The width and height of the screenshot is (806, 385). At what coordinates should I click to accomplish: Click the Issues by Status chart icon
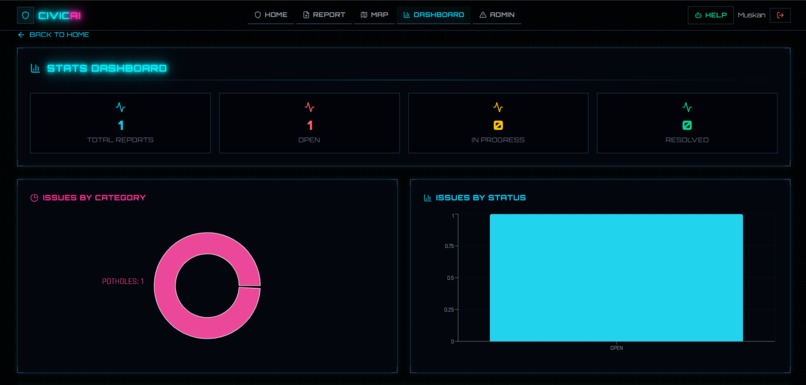427,198
